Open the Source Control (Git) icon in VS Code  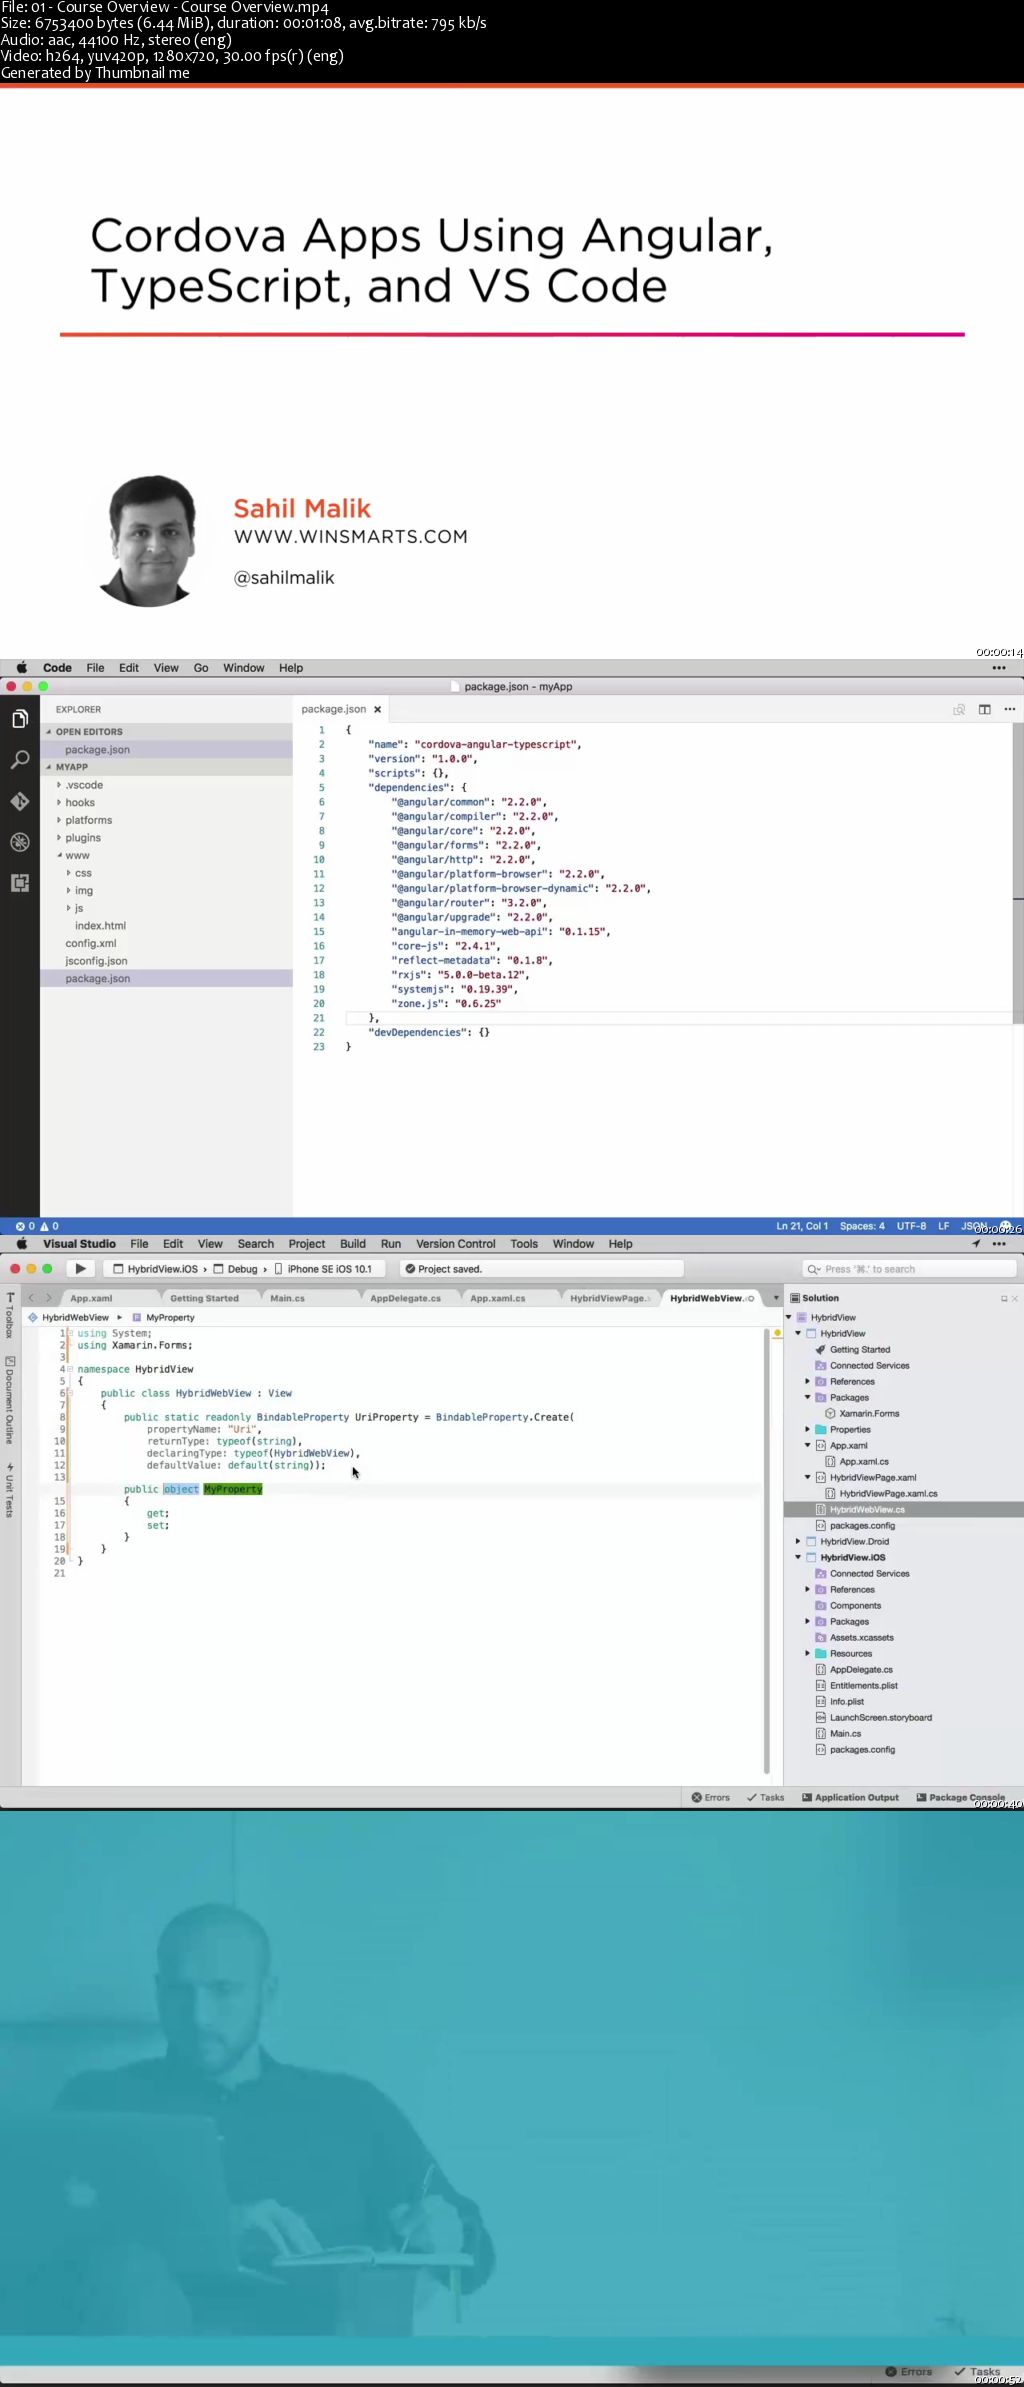pos(19,801)
